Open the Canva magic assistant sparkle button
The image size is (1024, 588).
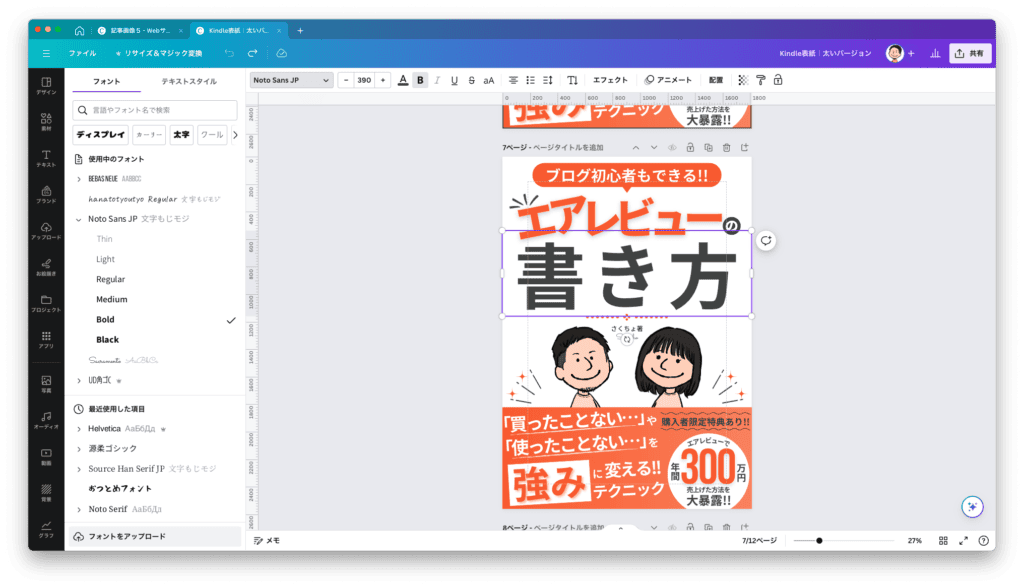972,507
